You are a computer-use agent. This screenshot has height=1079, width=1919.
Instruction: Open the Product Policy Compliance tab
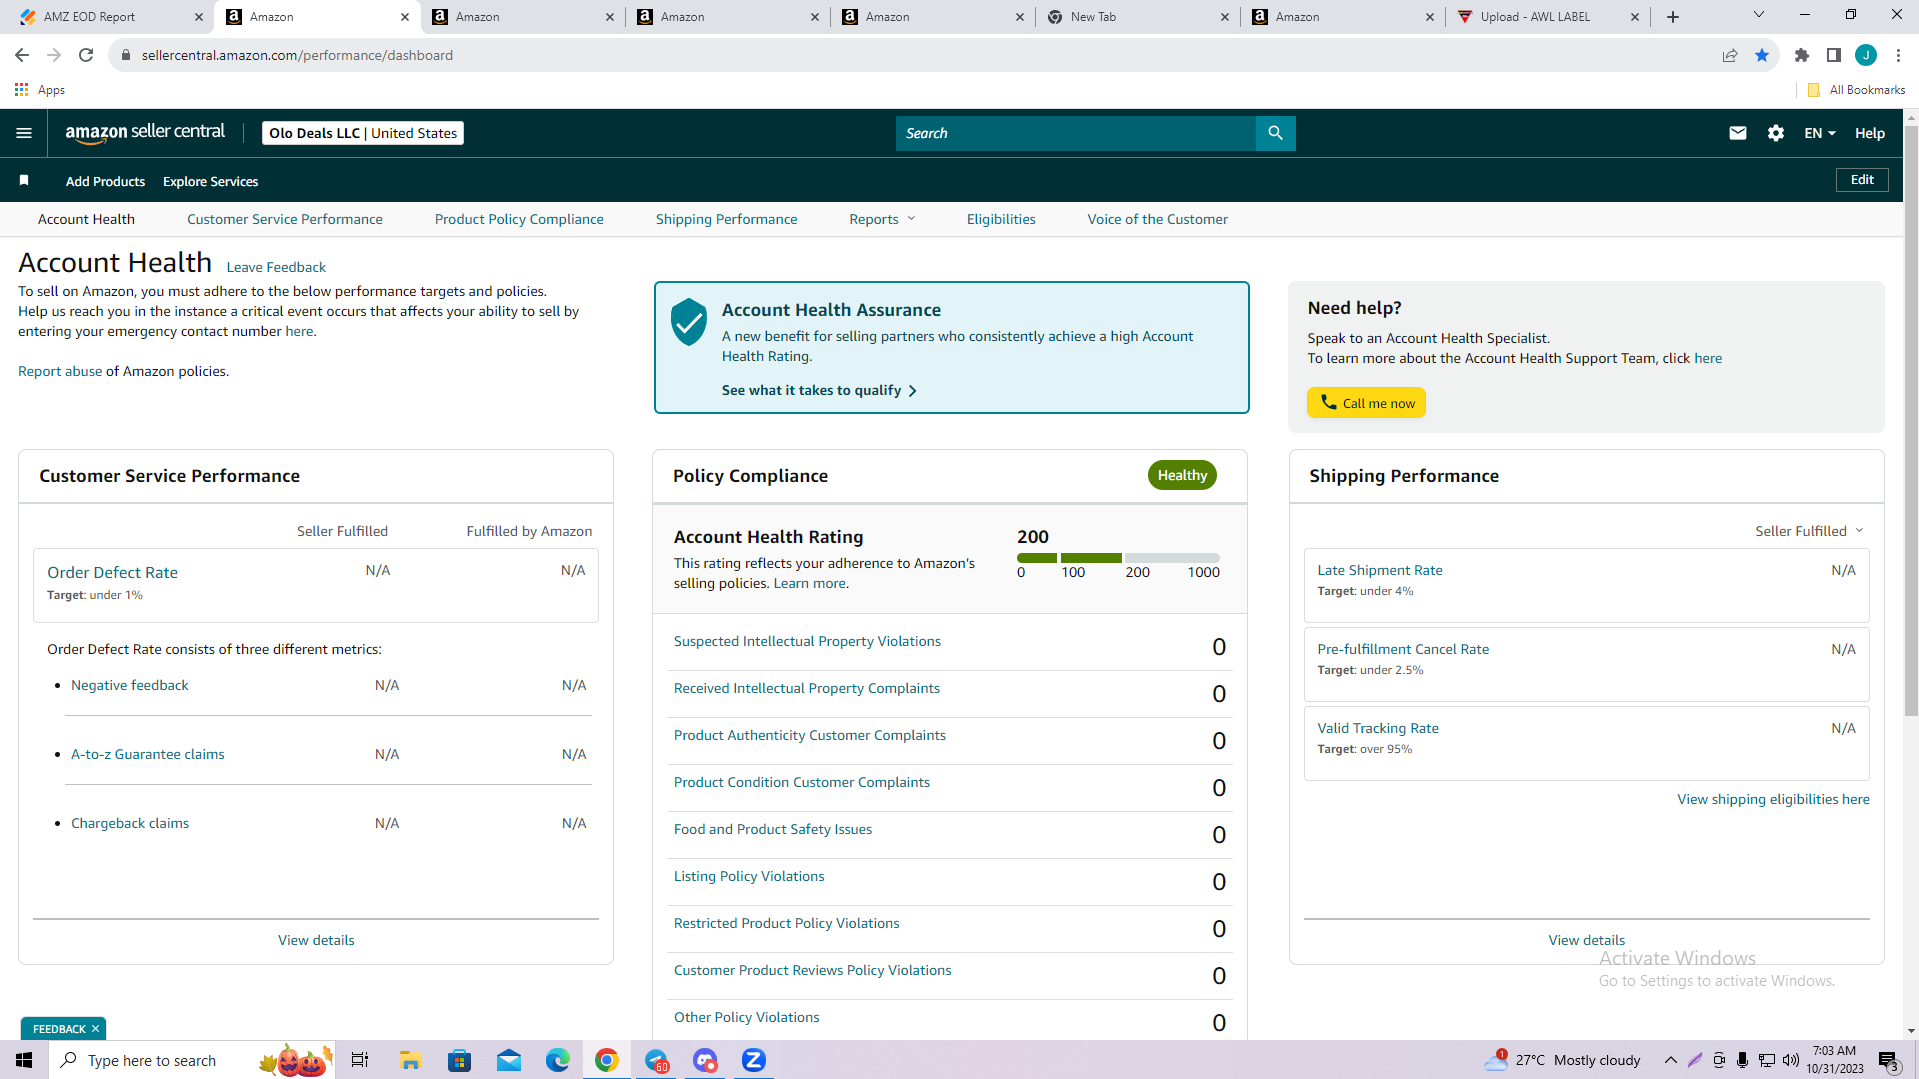point(519,219)
